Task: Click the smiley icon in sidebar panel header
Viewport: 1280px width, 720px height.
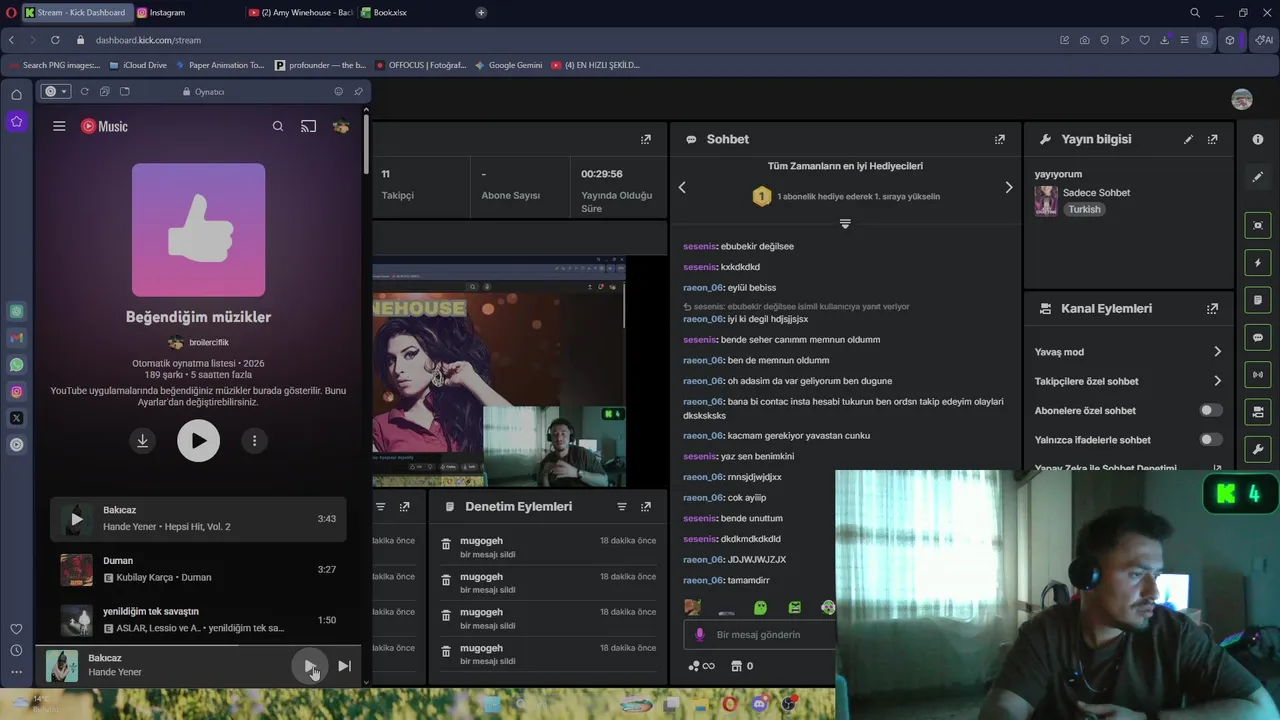Action: tap(339, 91)
